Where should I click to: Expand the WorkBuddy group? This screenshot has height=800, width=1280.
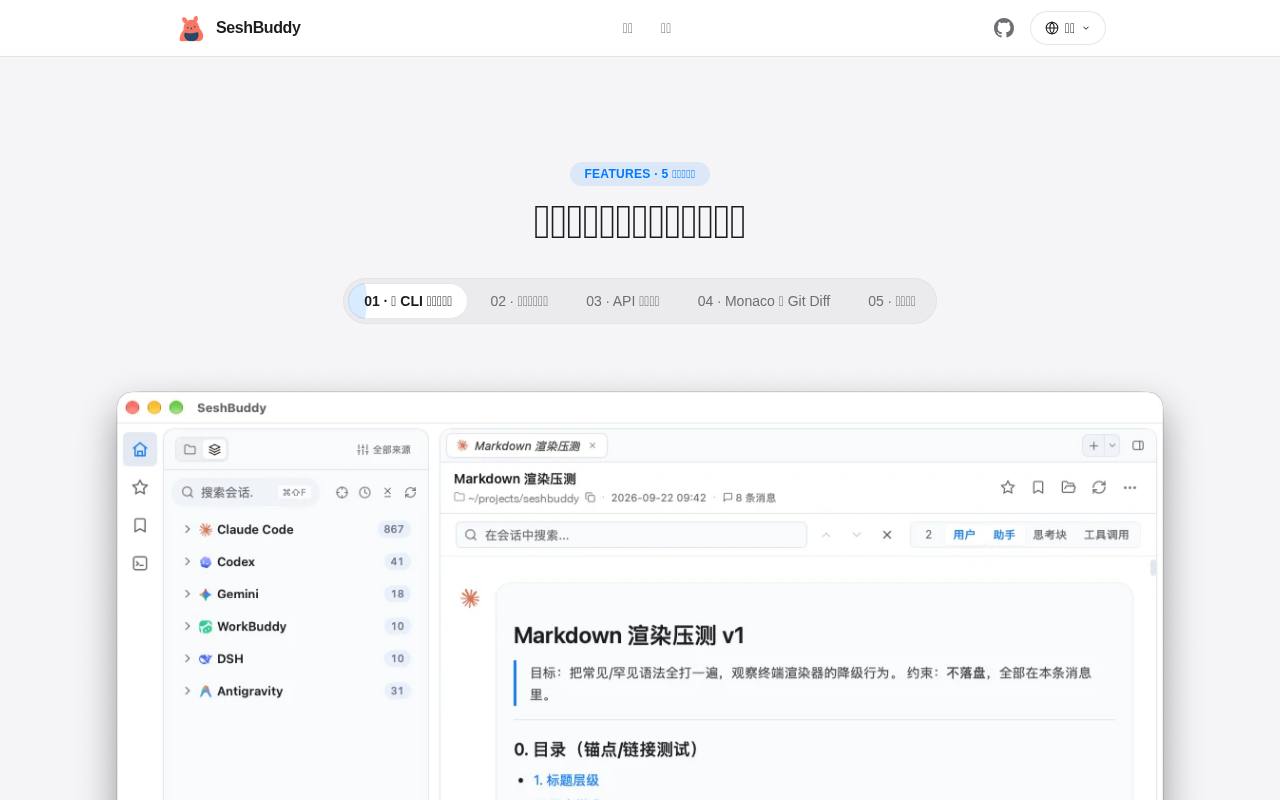(x=187, y=626)
